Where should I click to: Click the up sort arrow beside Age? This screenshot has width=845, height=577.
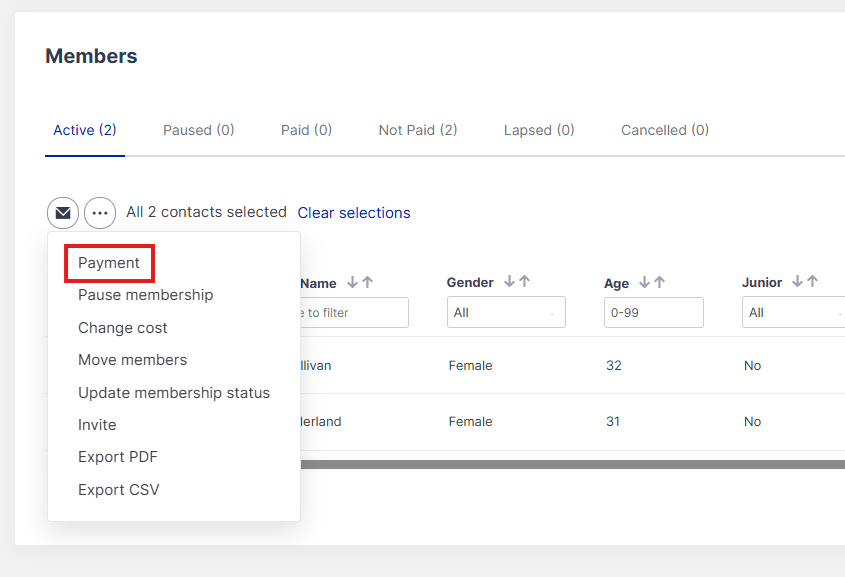tap(660, 282)
